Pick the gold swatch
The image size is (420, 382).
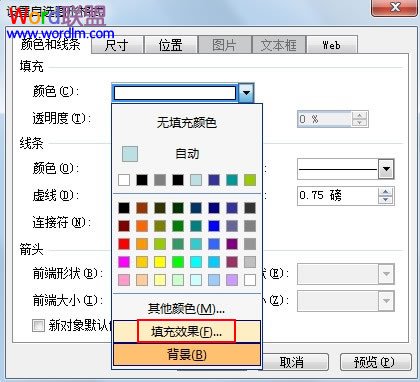click(142, 262)
